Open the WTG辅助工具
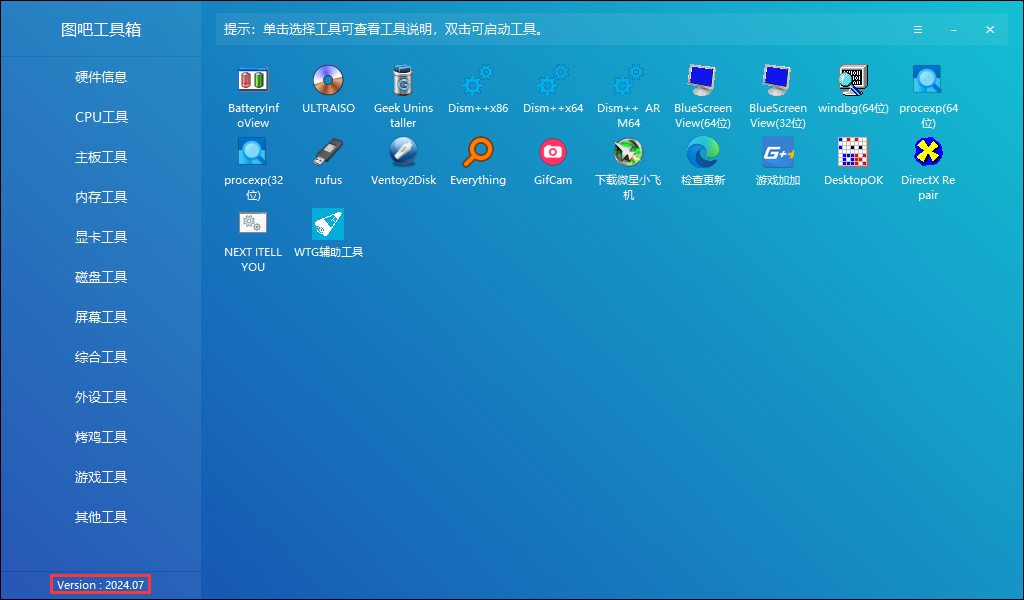Screen dimensions: 1024x600 click(328, 232)
